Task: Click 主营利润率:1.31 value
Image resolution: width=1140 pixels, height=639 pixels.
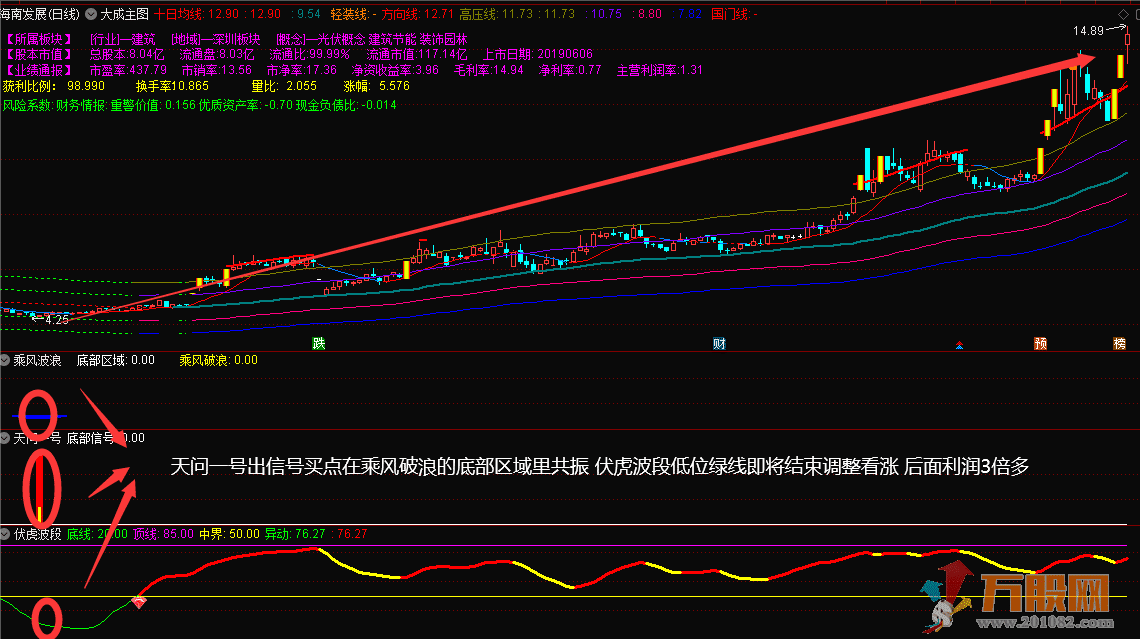Action: [x=659, y=71]
